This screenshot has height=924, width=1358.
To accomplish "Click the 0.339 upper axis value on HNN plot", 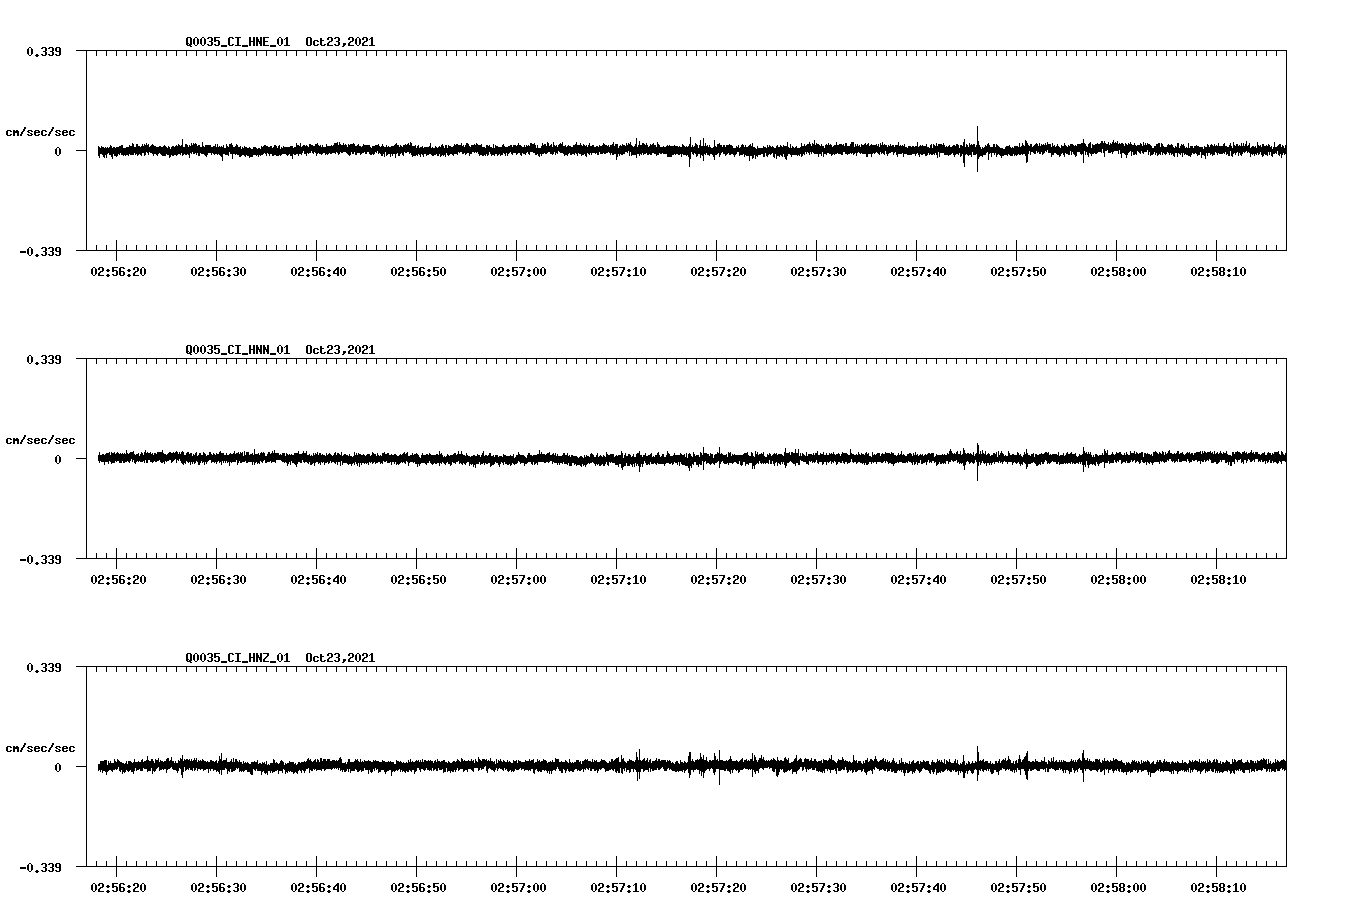I will pyautogui.click(x=43, y=359).
